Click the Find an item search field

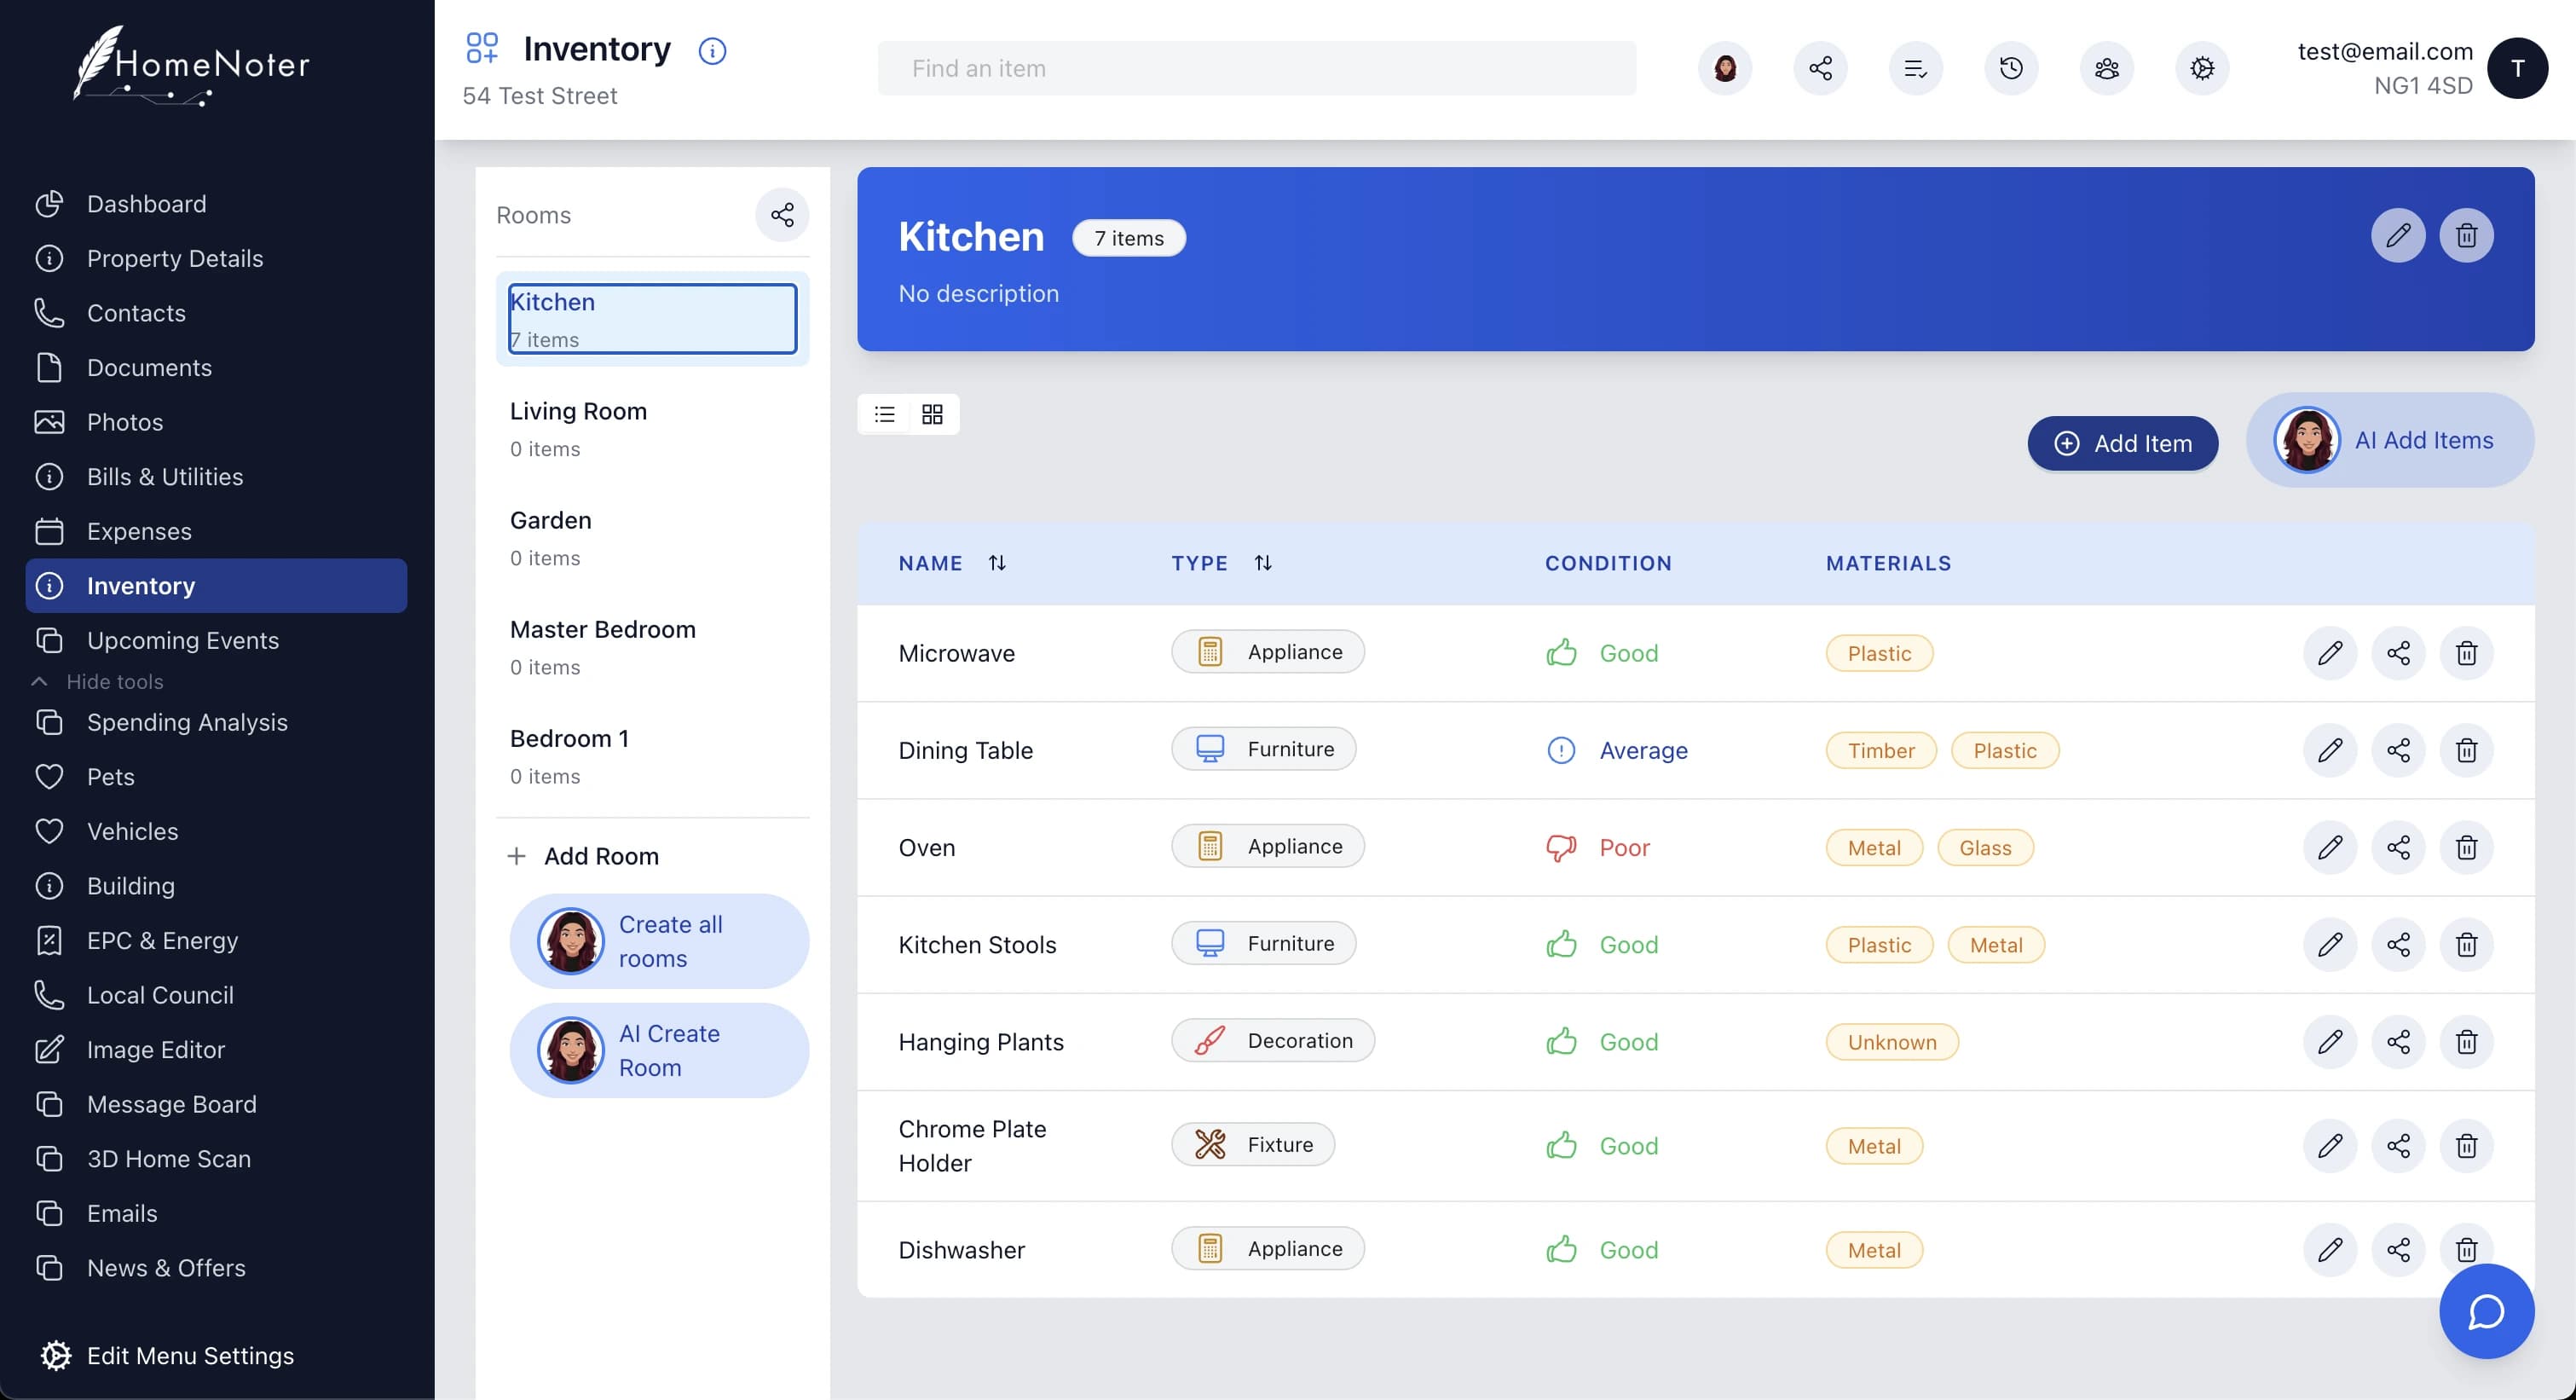1256,68
